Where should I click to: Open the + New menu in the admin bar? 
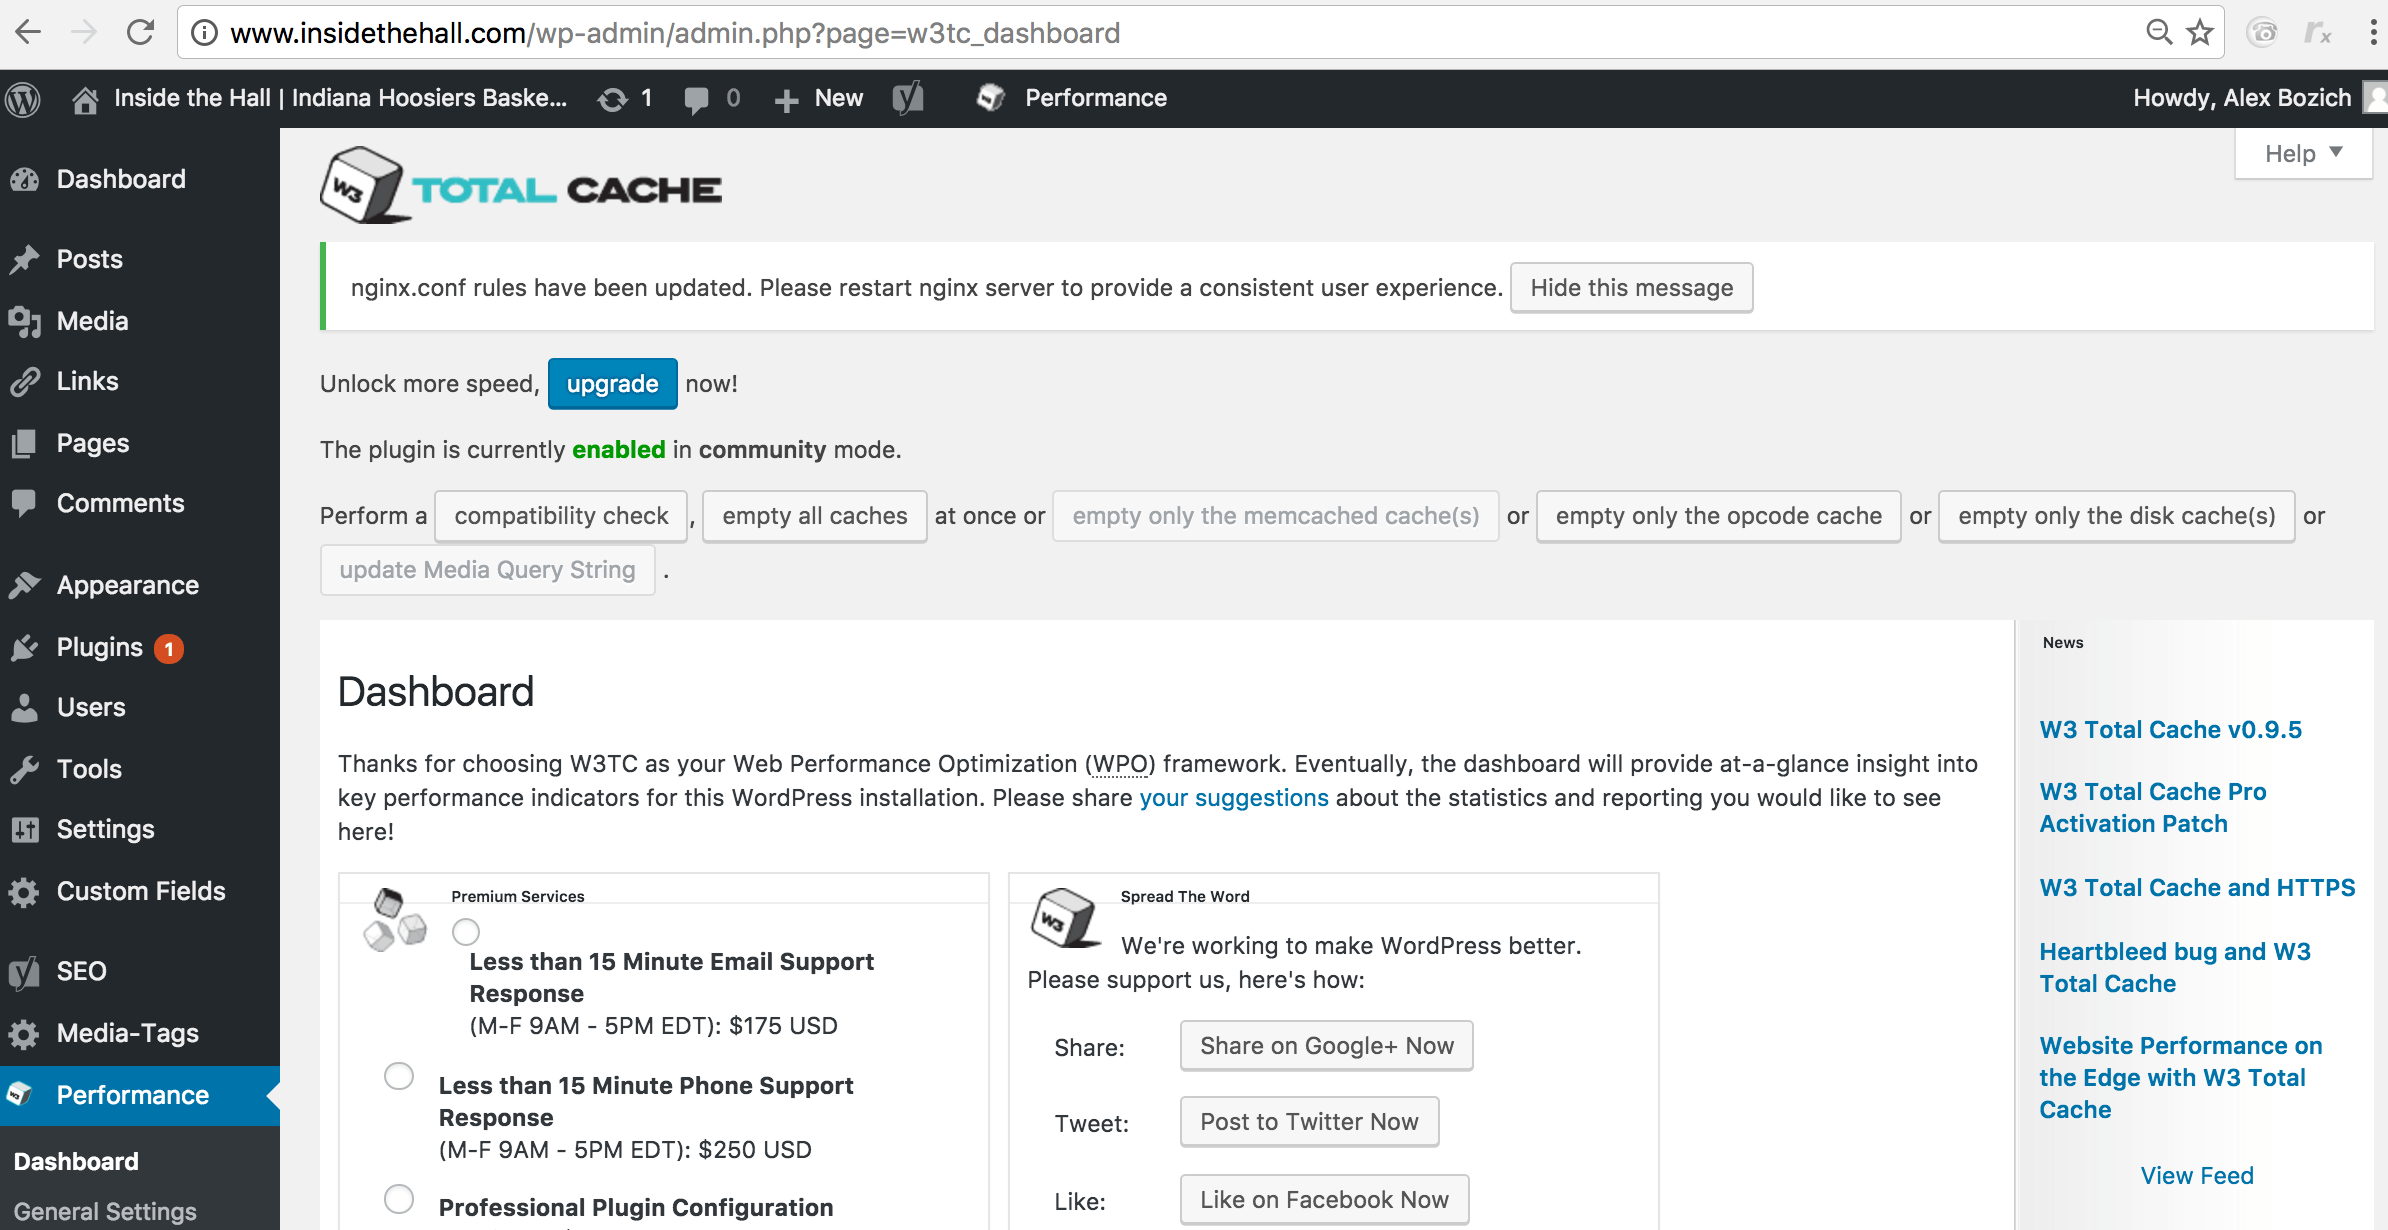[x=819, y=98]
